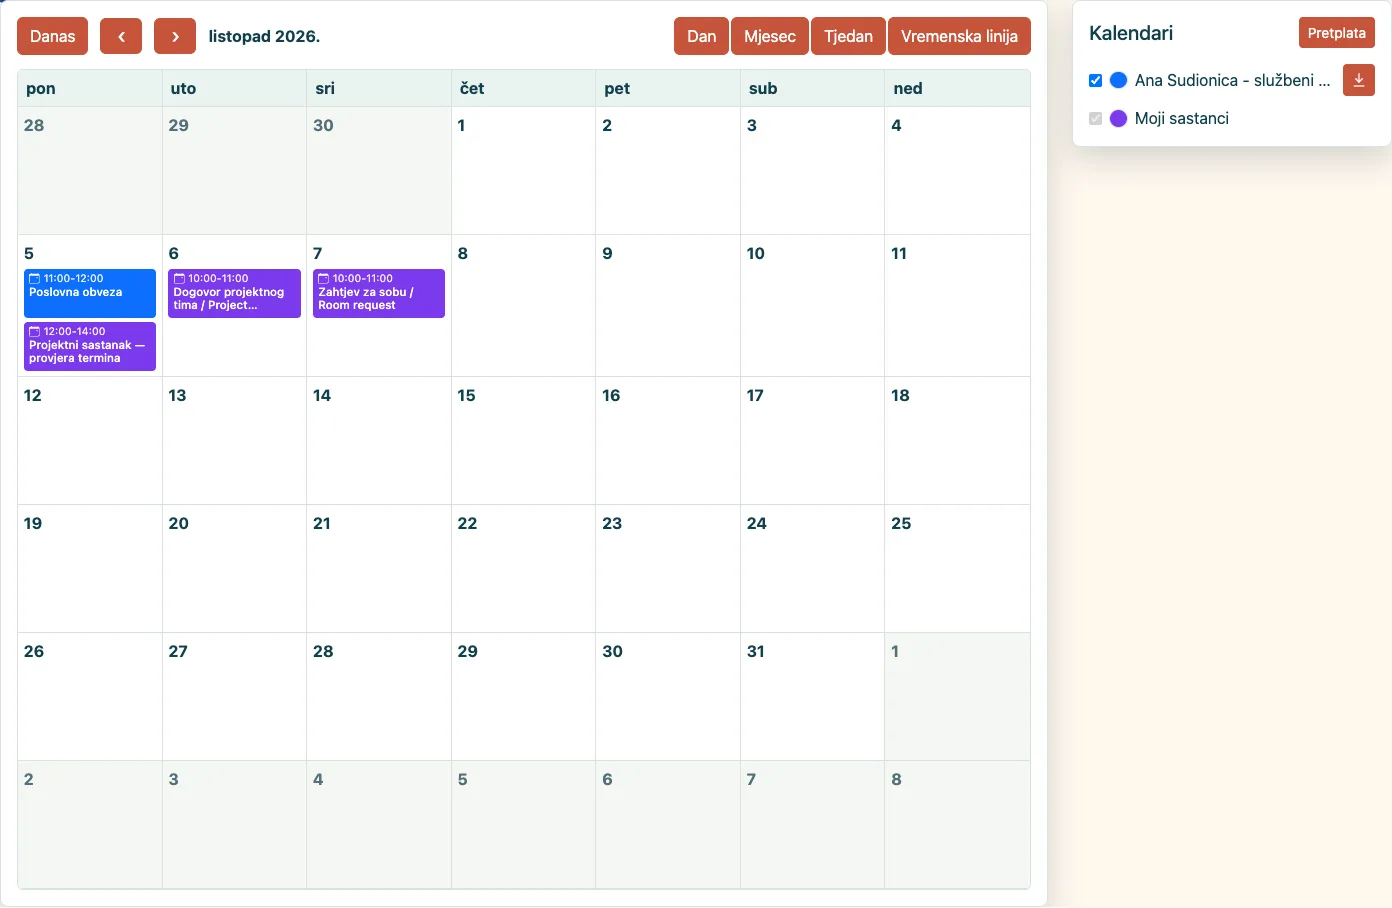Open Zahtjev za sobu / Room request event
Screen dimensions: 1392x908
379,293
